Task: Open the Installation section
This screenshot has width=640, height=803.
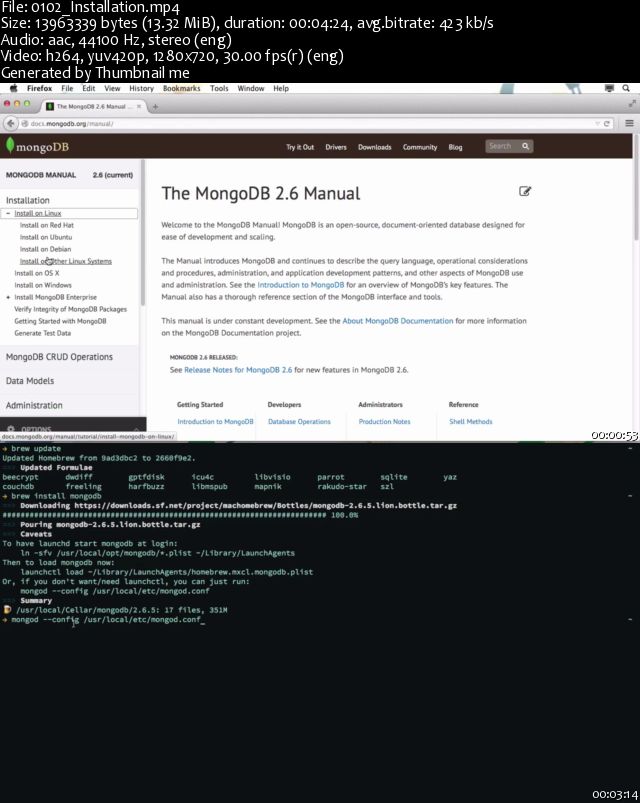Action: pyautogui.click(x=28, y=200)
